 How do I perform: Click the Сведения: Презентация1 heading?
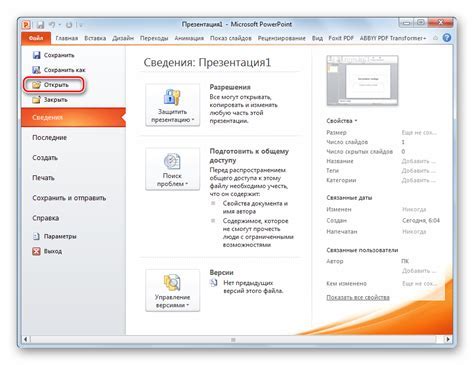coord(207,62)
